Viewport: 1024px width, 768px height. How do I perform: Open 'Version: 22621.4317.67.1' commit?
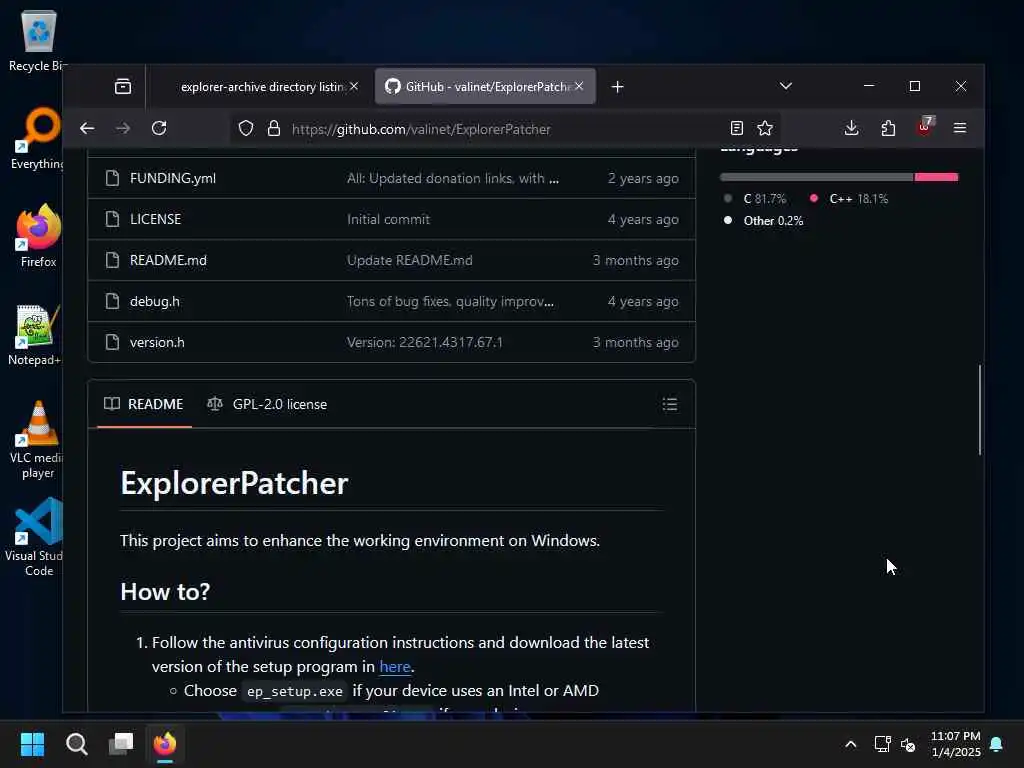(424, 342)
